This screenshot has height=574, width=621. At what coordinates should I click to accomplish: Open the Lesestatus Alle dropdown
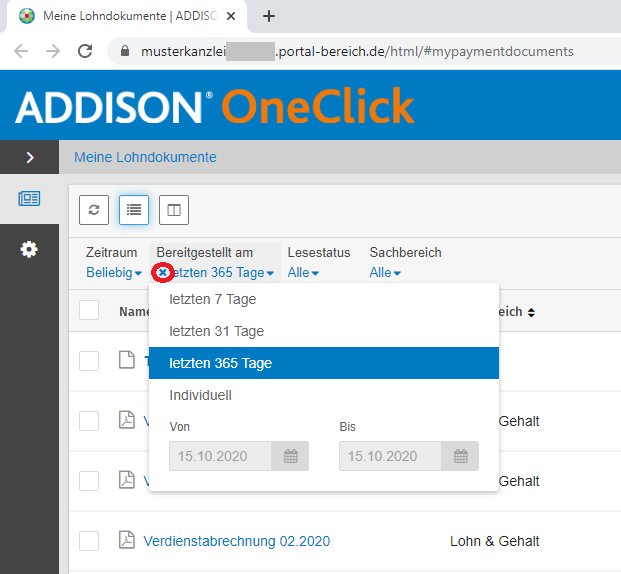pyautogui.click(x=303, y=273)
